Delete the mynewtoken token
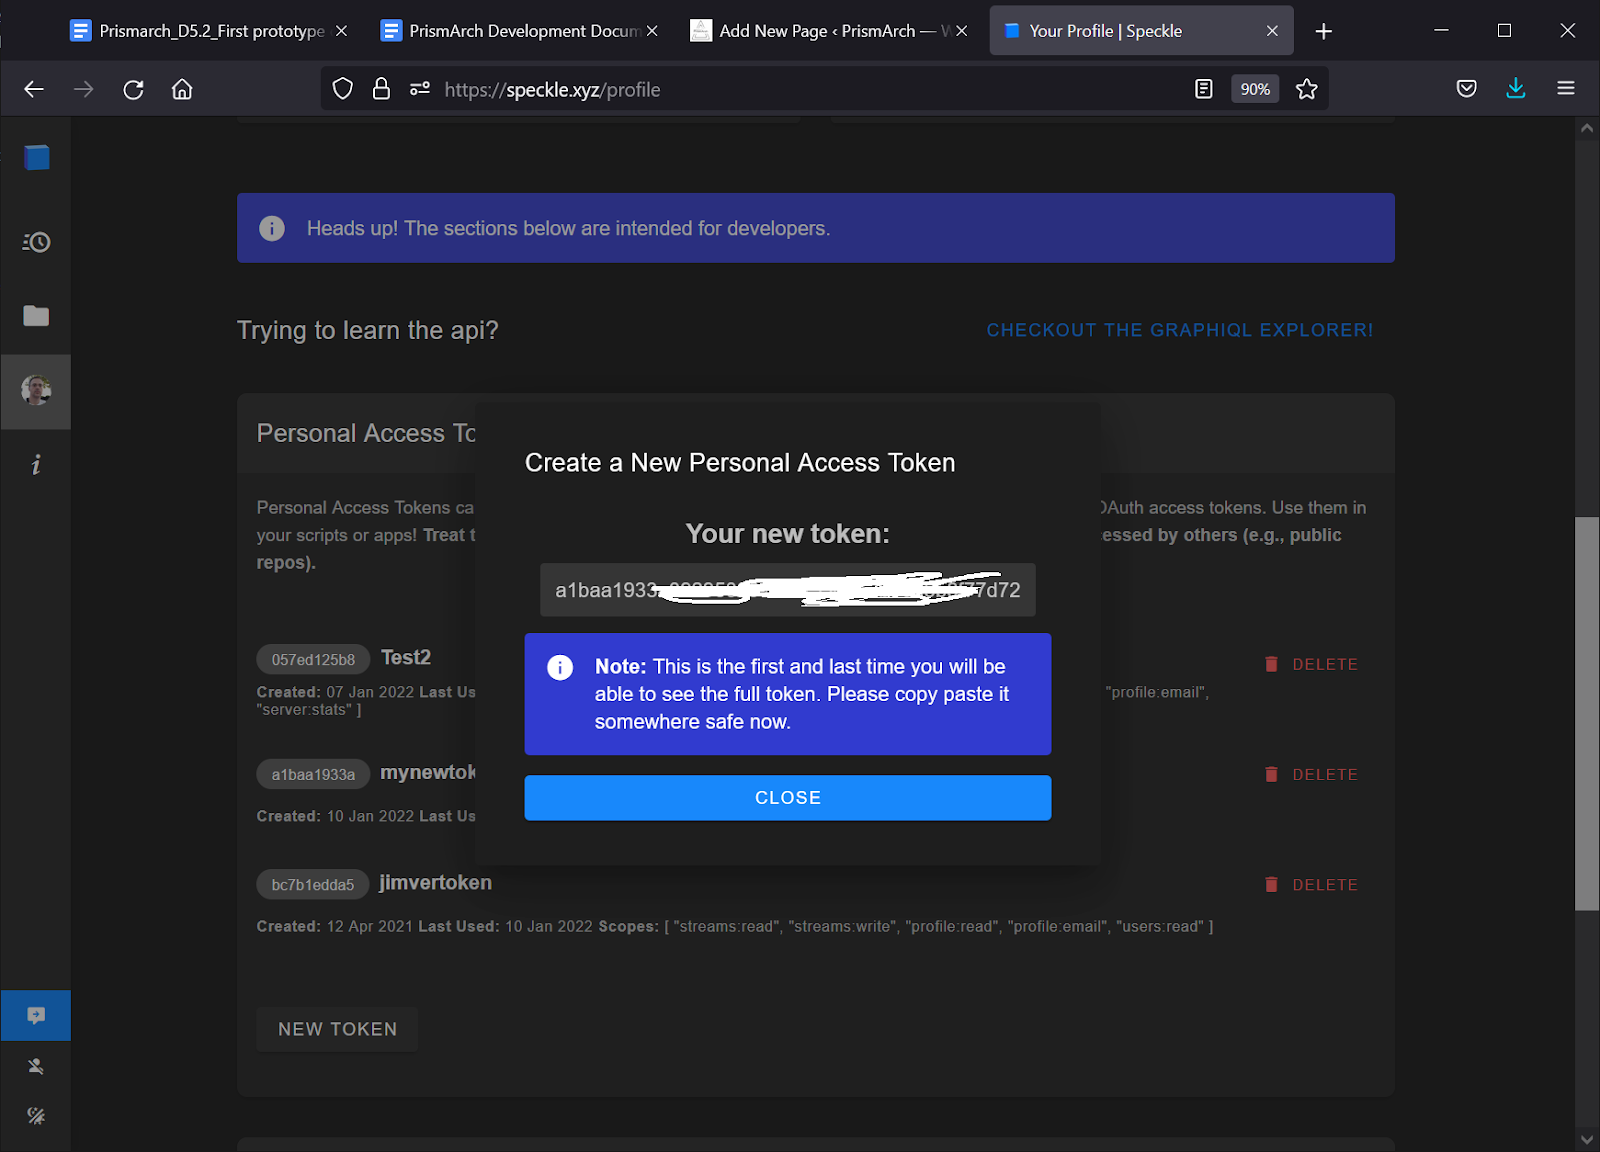Image resolution: width=1600 pixels, height=1152 pixels. coord(1311,774)
